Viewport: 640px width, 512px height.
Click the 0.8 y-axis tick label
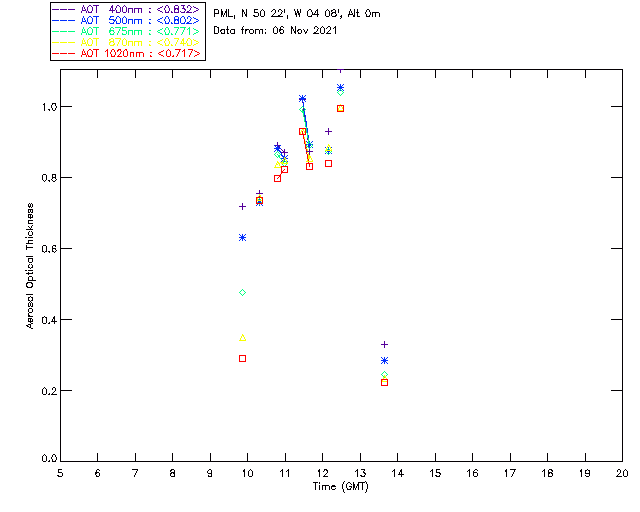[x=49, y=178]
